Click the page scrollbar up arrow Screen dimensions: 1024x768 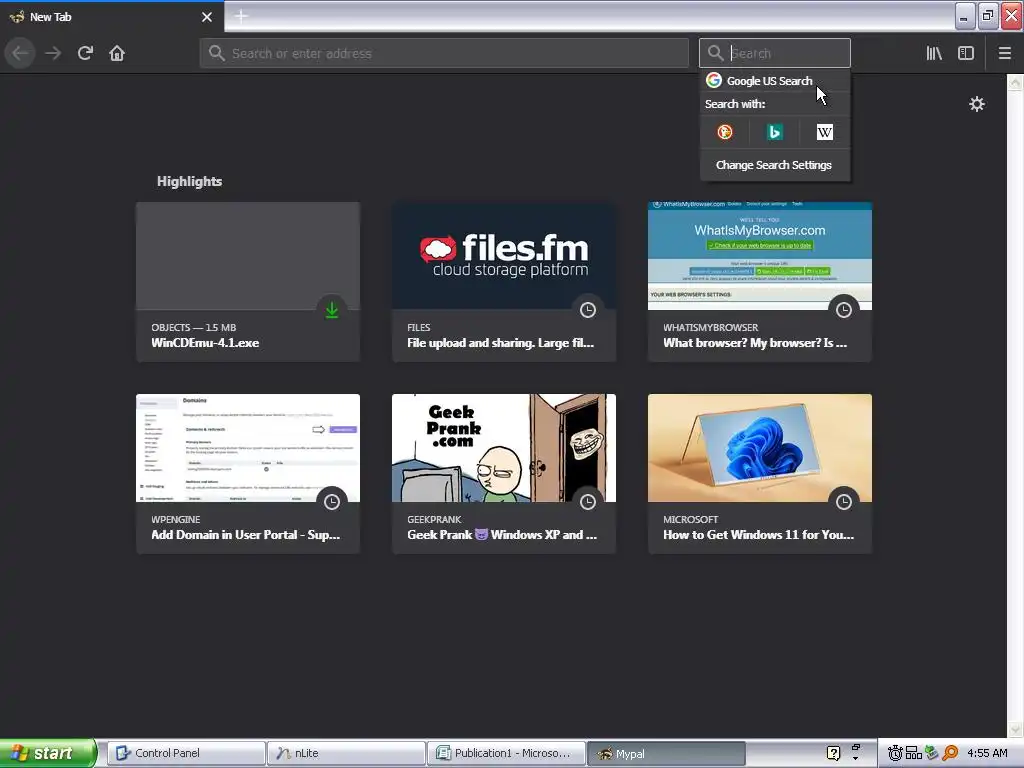[x=1015, y=82]
